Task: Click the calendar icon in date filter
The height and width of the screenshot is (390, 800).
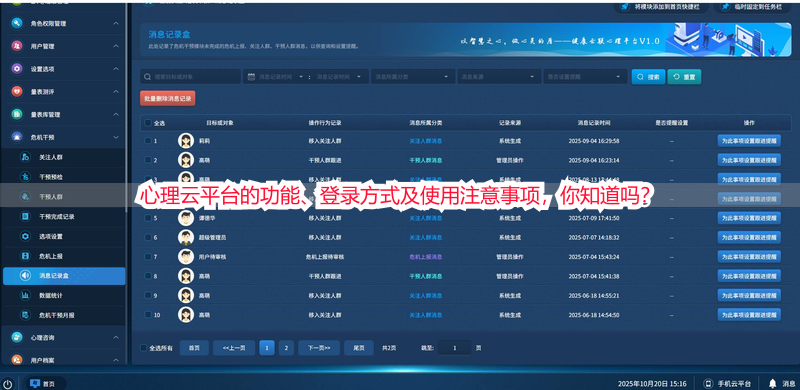Action: (251, 77)
